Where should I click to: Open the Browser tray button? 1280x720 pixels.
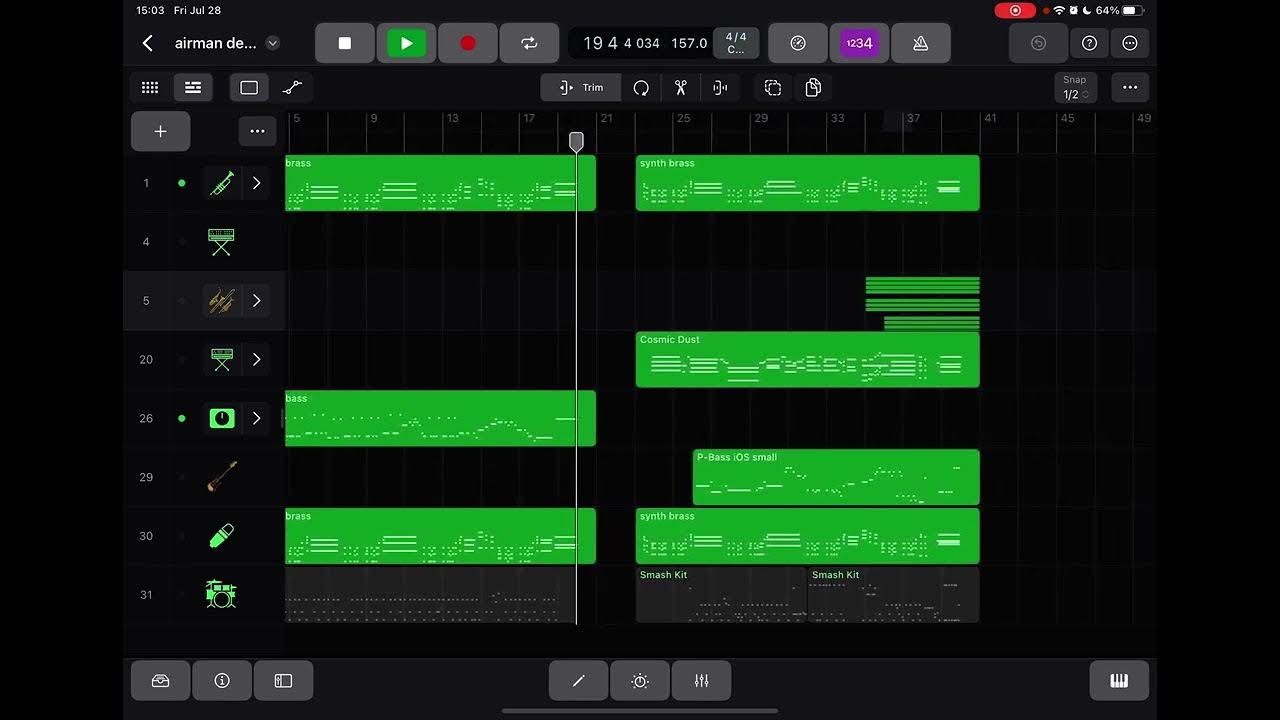click(160, 681)
